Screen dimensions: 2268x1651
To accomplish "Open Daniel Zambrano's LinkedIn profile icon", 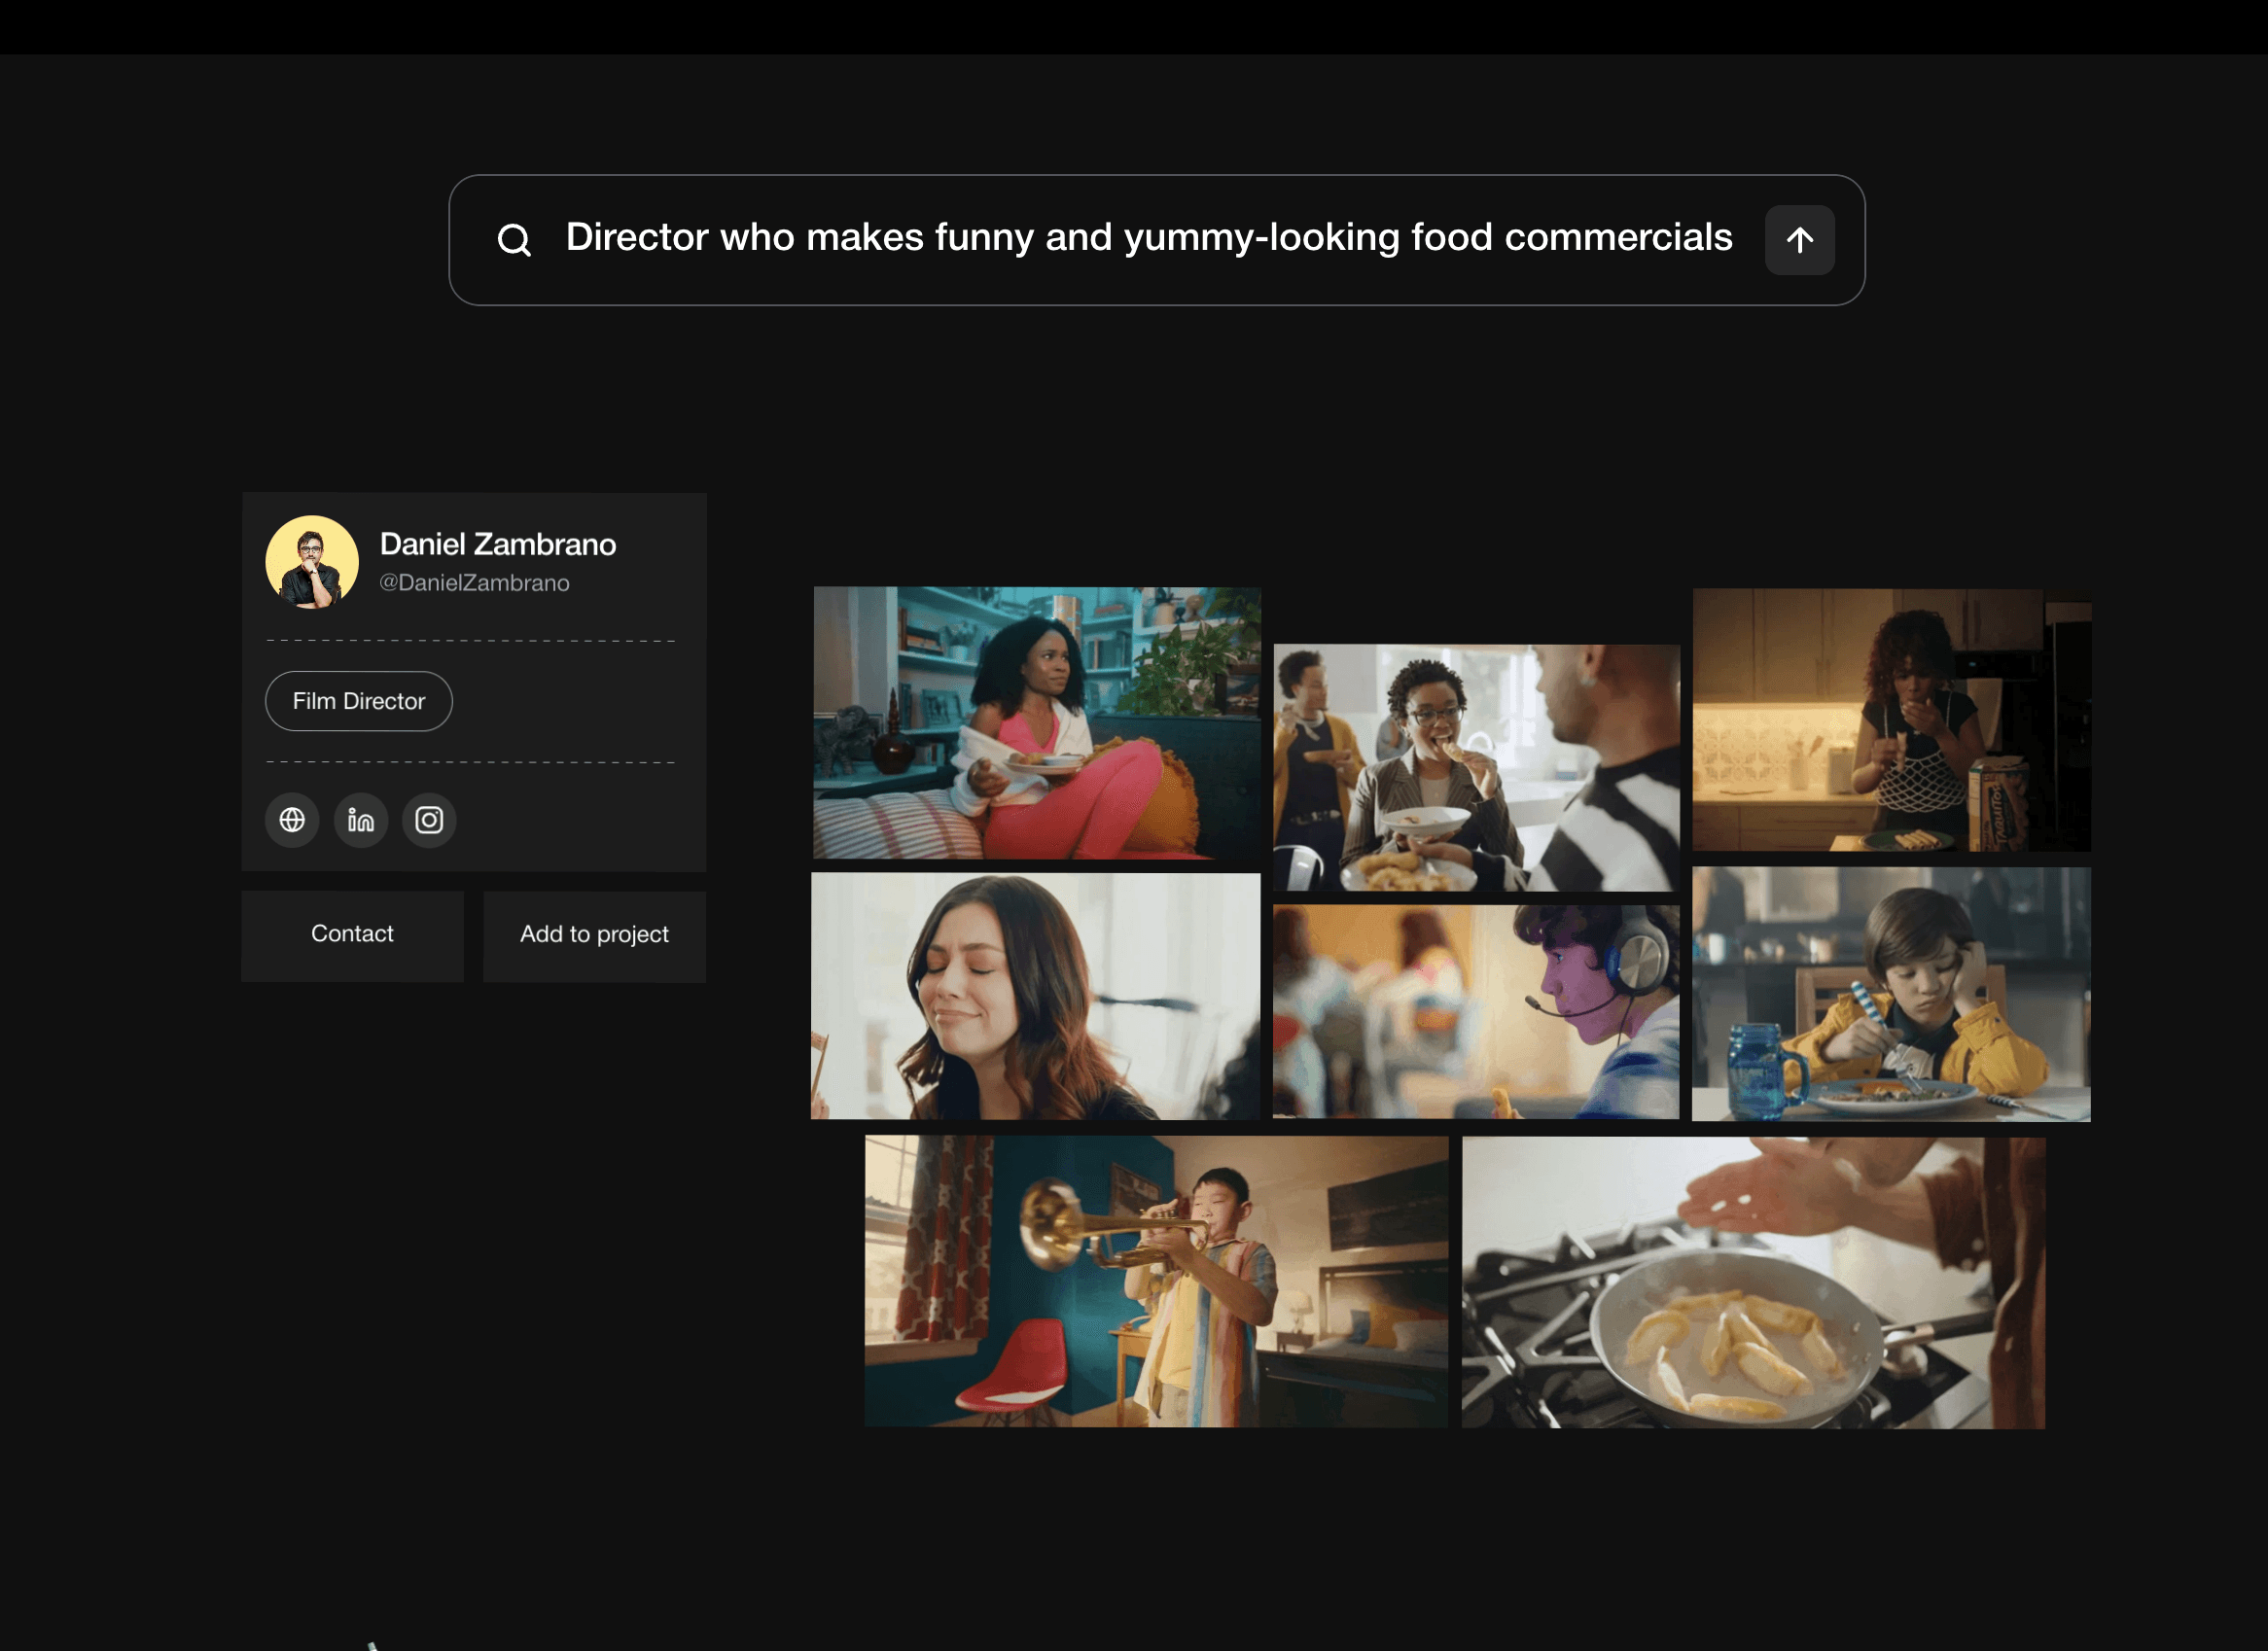I will tap(360, 820).
